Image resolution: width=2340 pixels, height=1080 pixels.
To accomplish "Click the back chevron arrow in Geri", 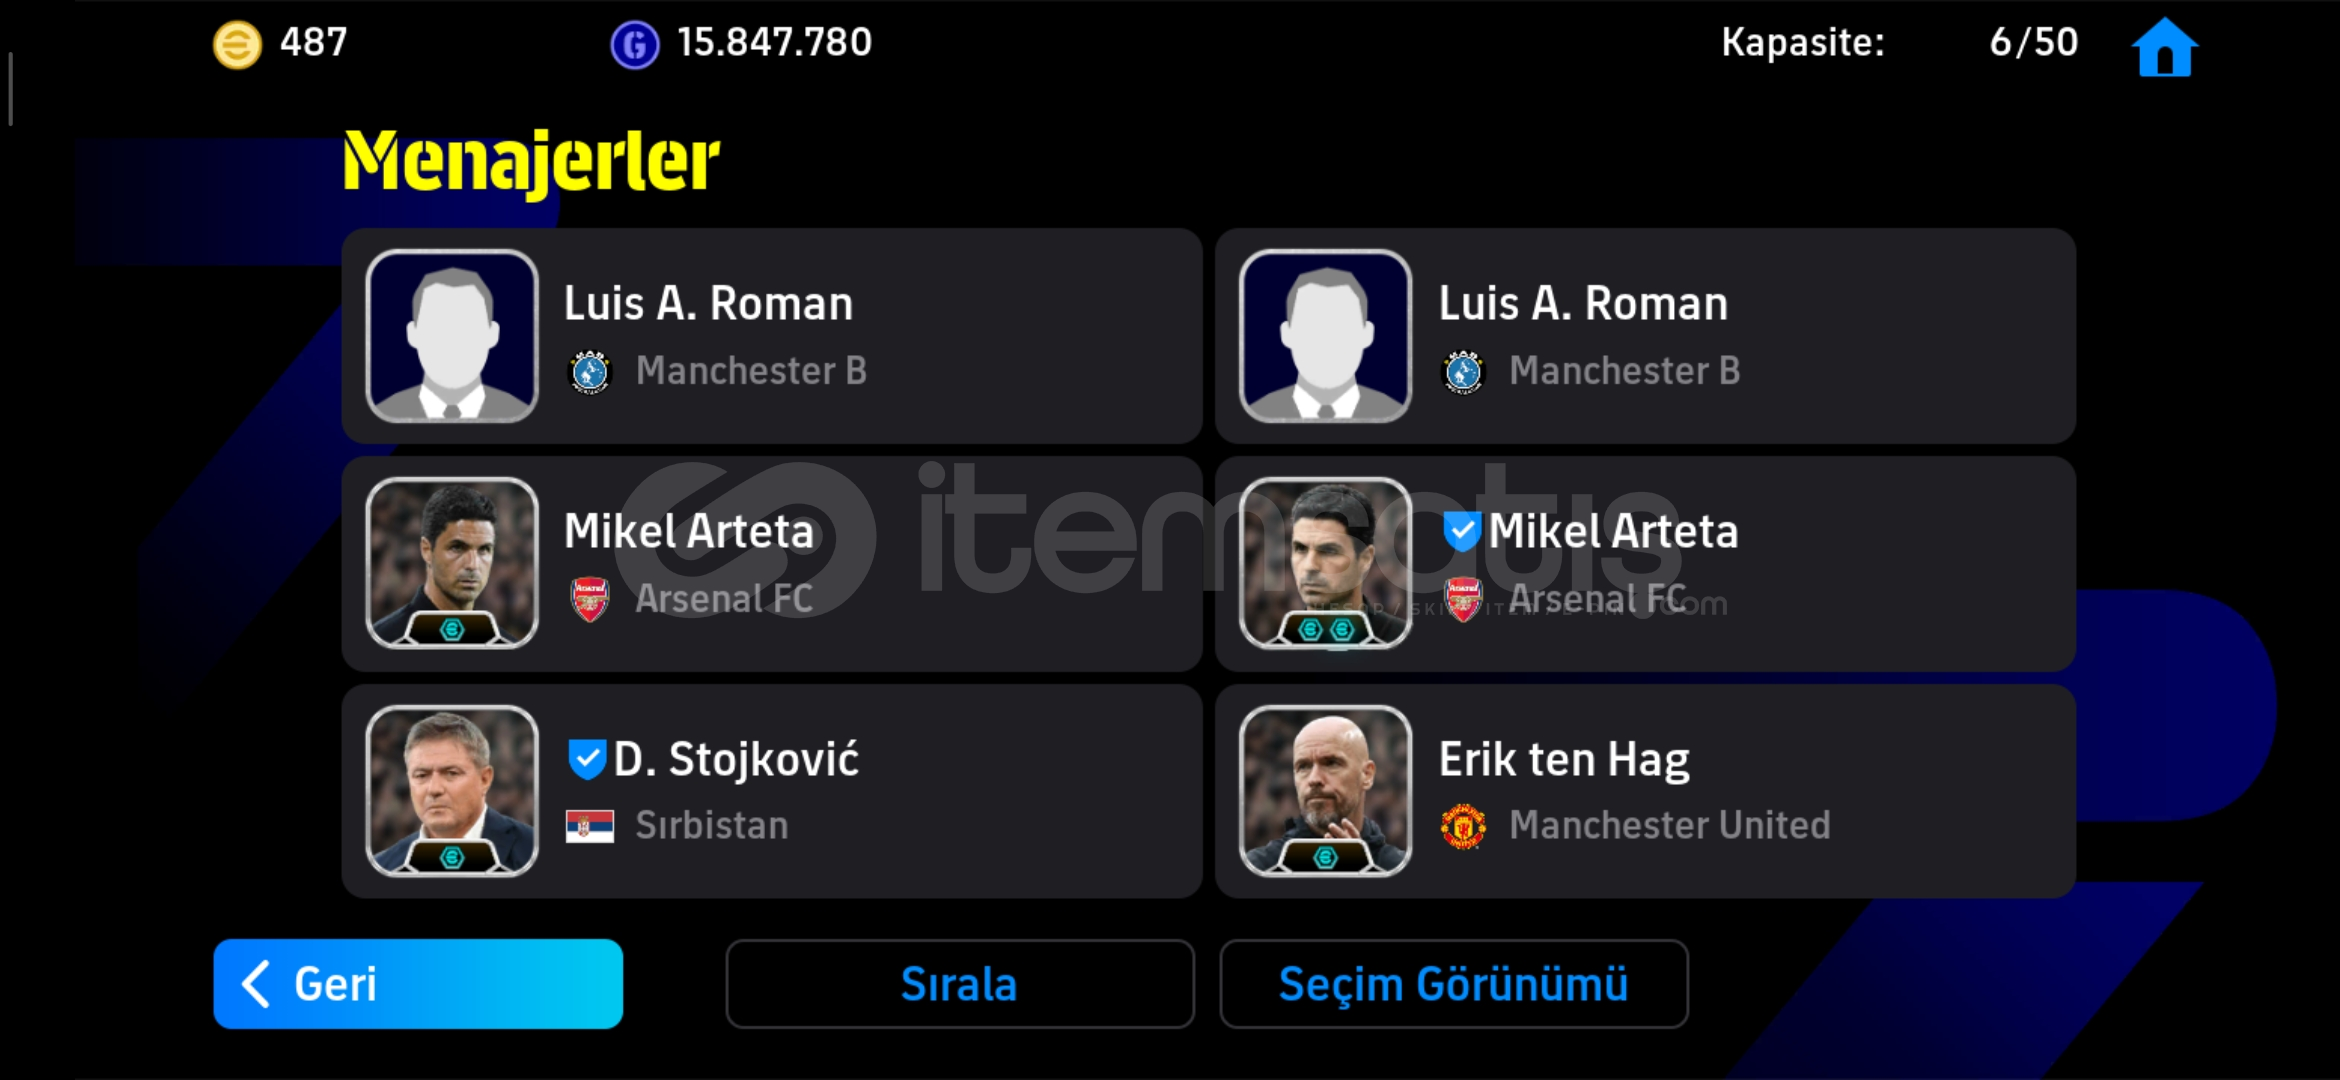I will (256, 984).
